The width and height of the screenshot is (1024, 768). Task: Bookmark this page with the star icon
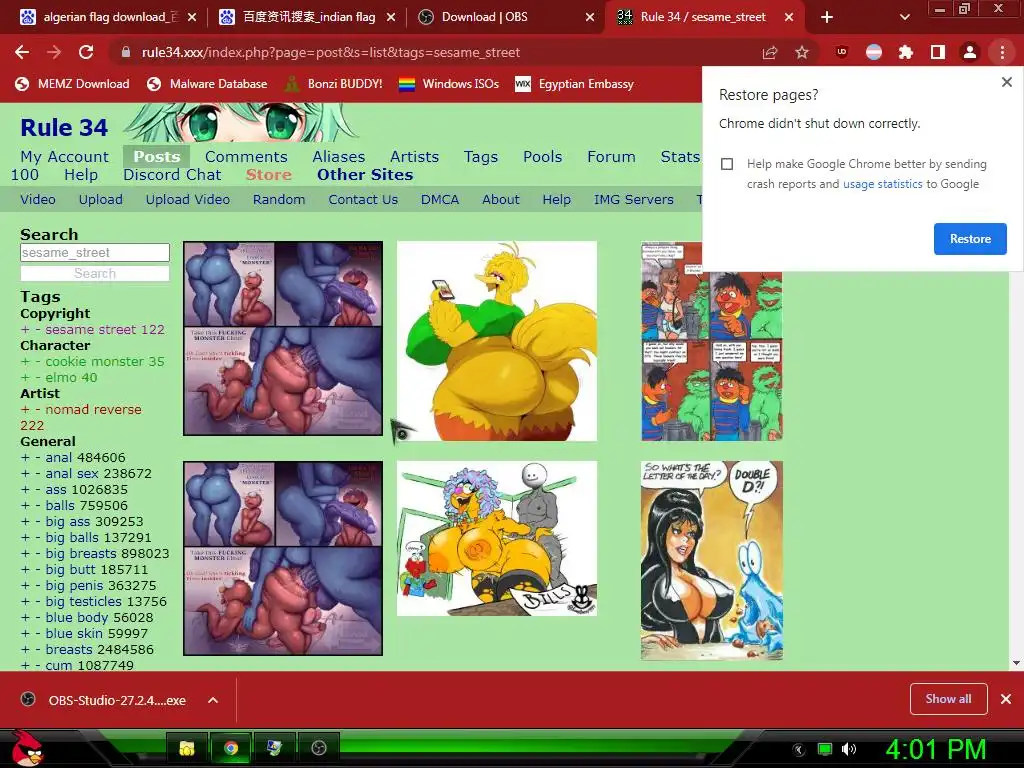(802, 52)
